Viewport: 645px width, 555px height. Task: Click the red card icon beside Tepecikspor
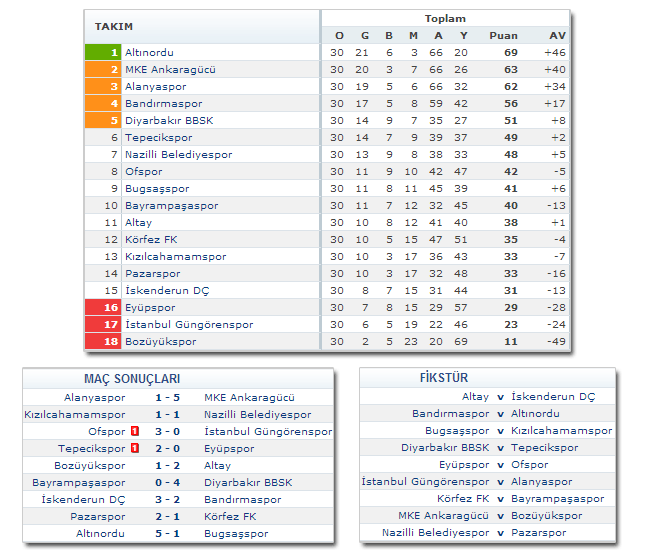[133, 449]
